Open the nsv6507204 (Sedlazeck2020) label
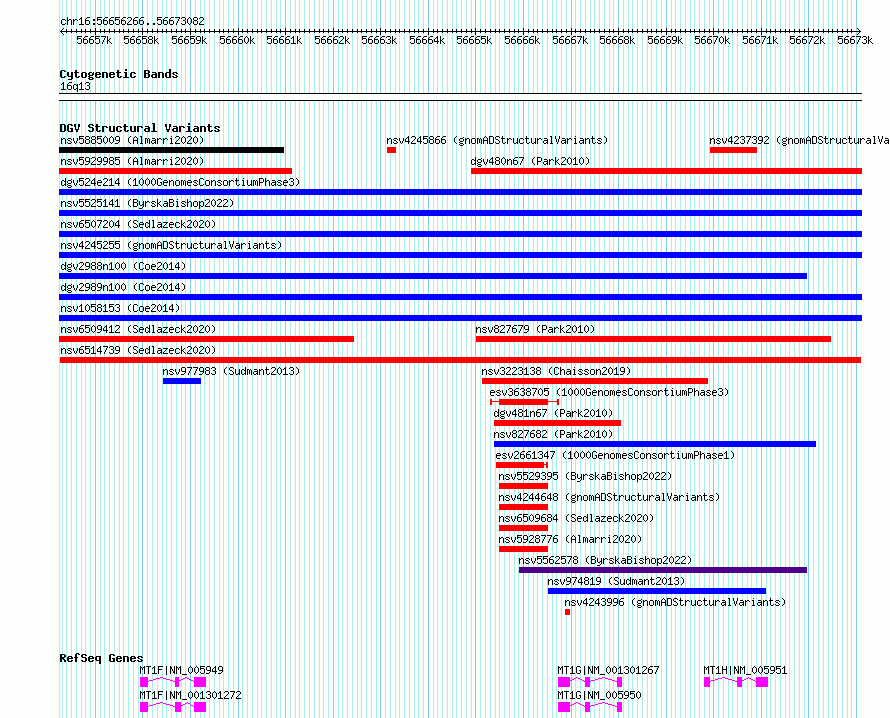This screenshot has width=890, height=718. pyautogui.click(x=138, y=224)
